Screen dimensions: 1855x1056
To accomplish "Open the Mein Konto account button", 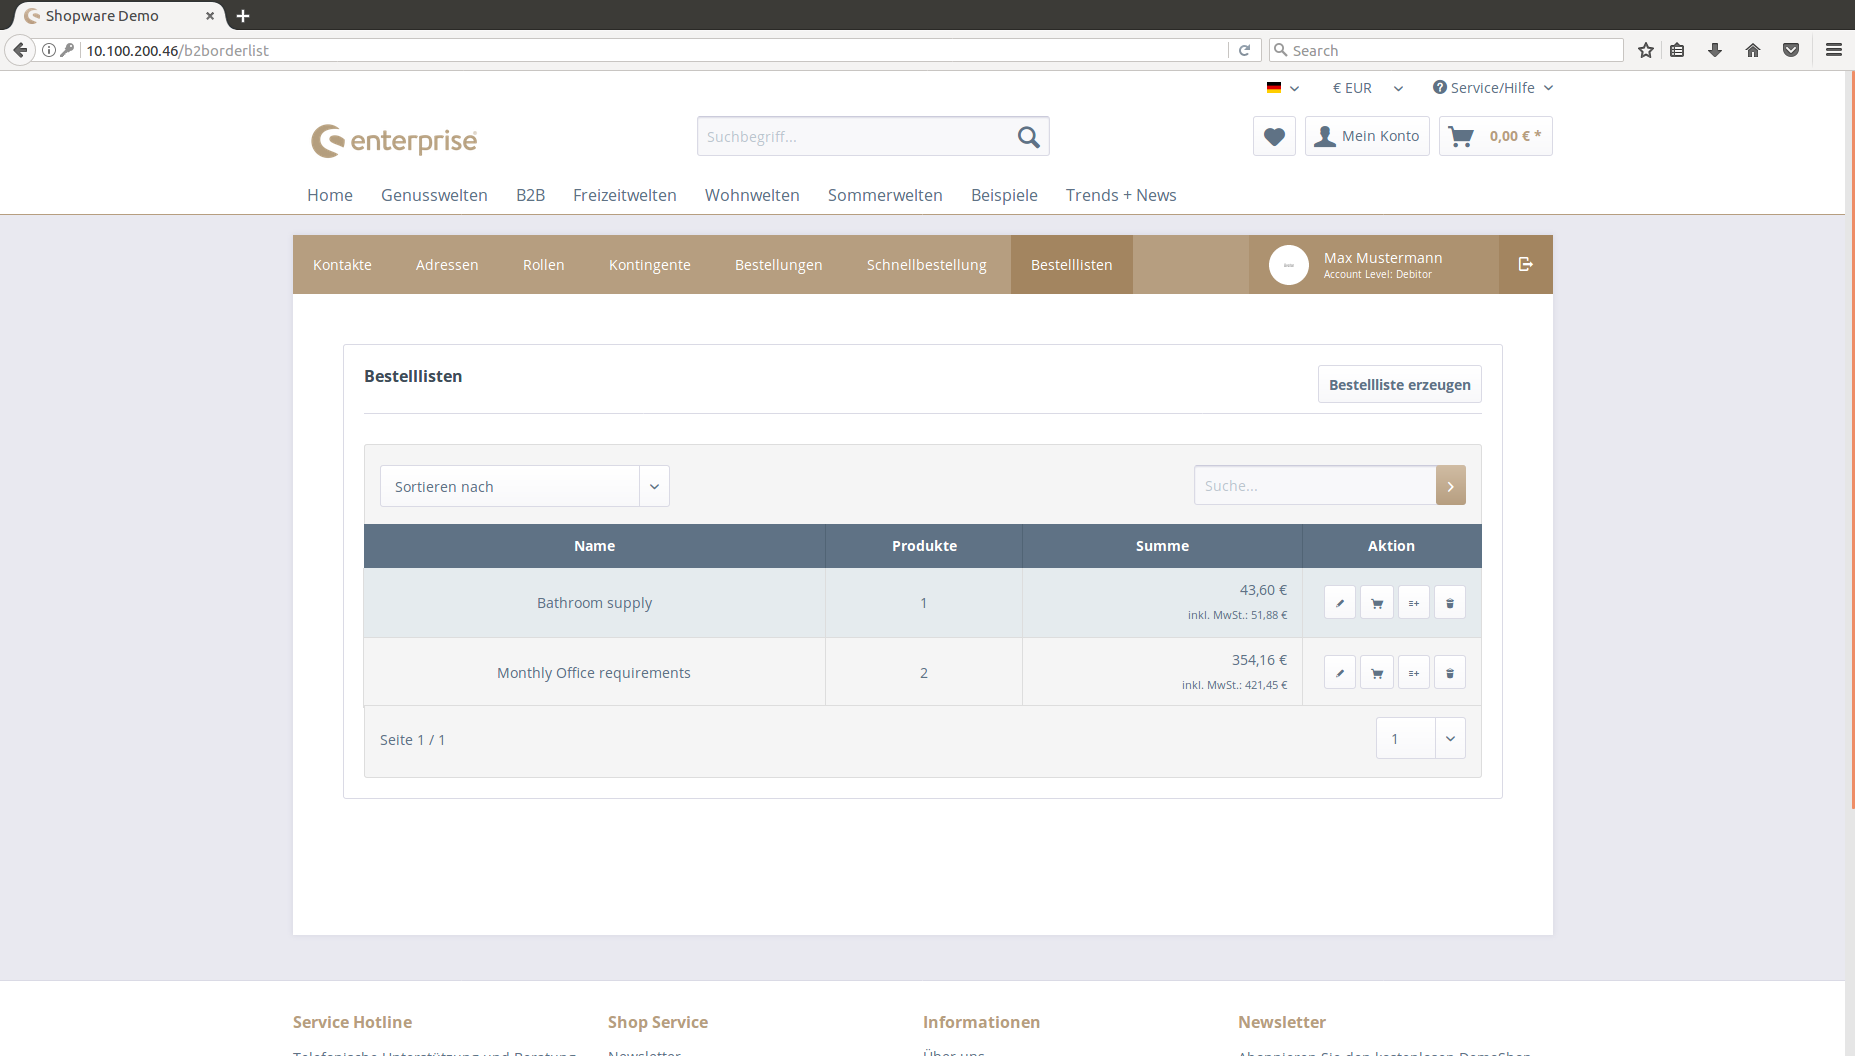I will (x=1367, y=136).
